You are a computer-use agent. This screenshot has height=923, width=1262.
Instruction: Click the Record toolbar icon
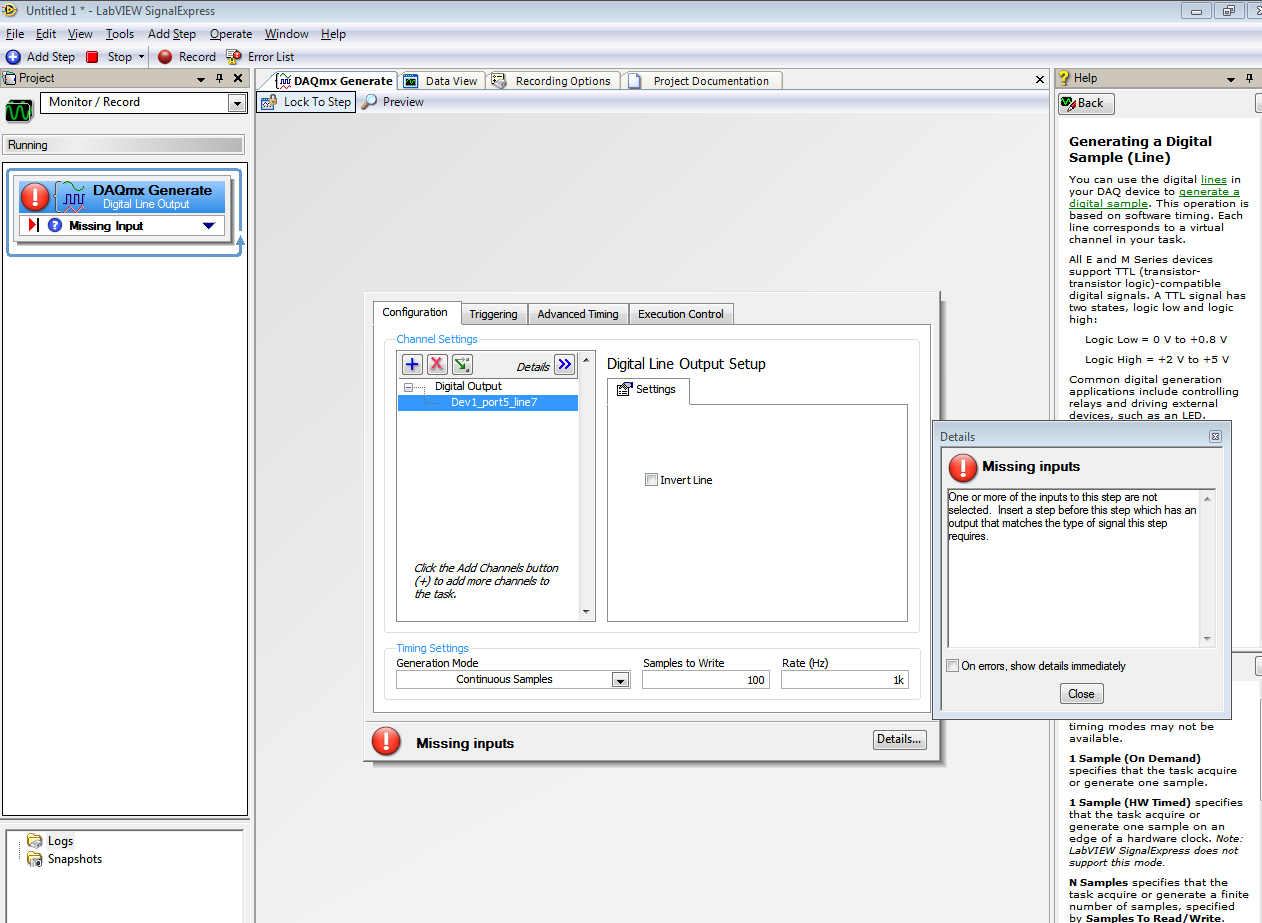[165, 57]
